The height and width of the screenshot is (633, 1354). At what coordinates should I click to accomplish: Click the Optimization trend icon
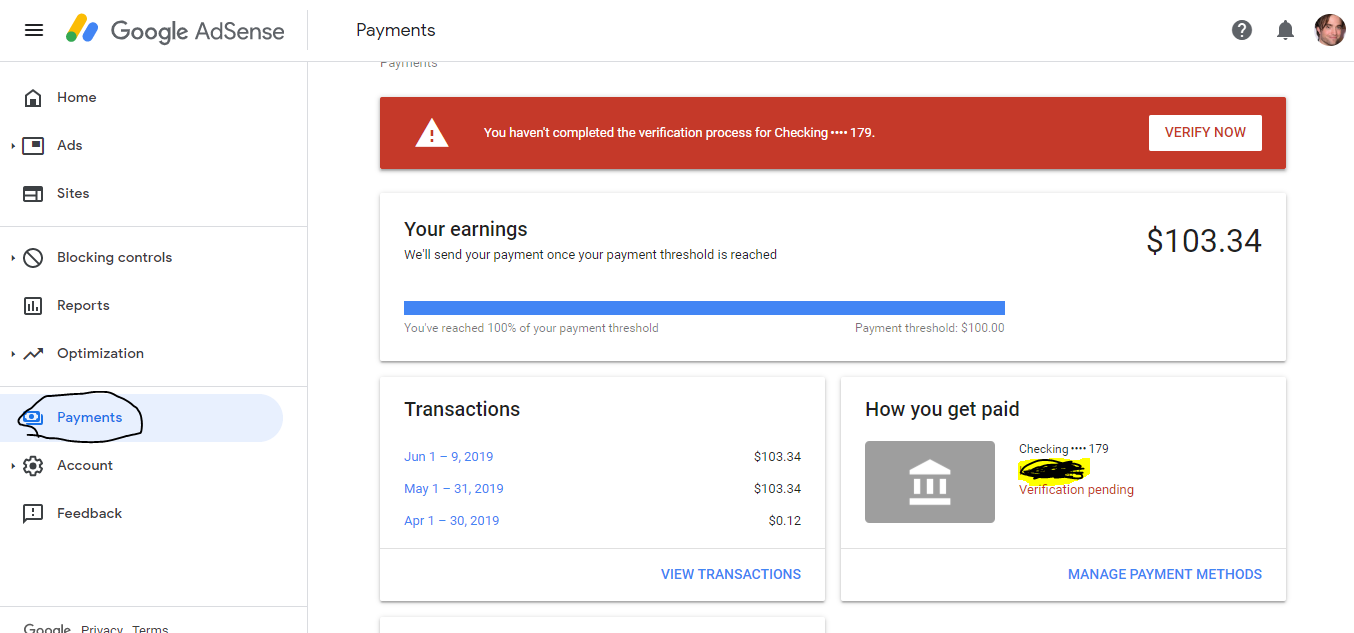coord(33,353)
